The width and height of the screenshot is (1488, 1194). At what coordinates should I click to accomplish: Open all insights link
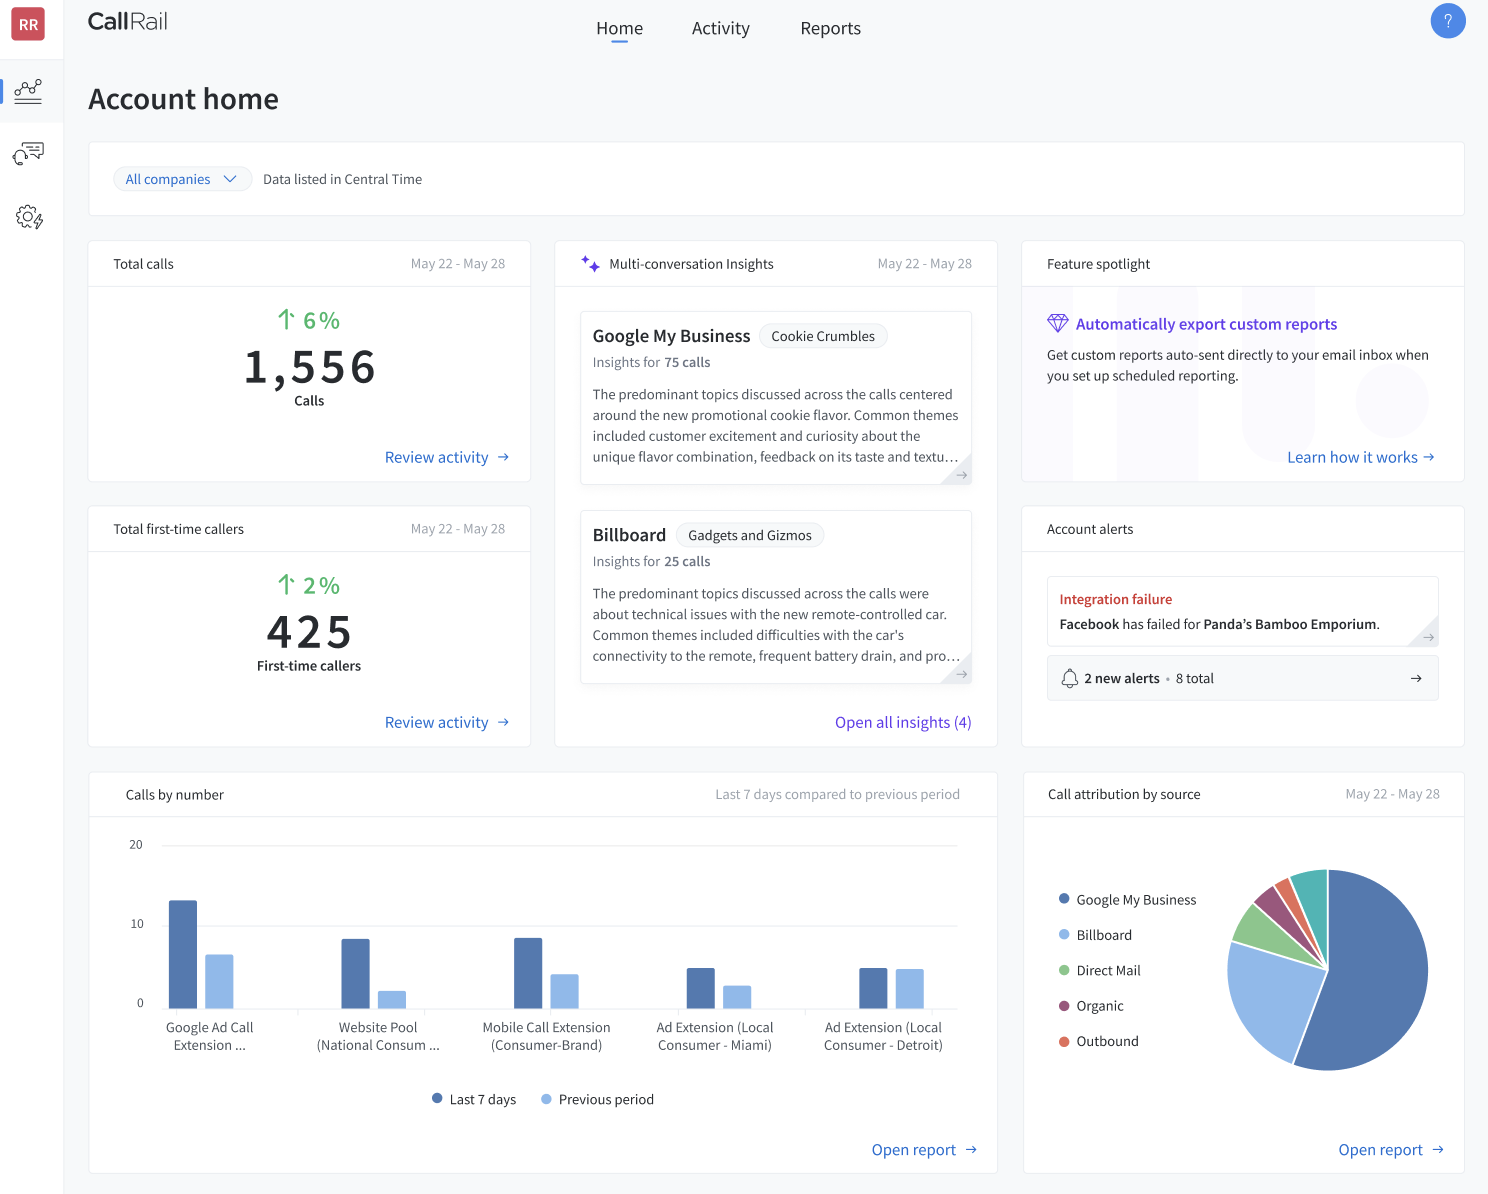[902, 722]
